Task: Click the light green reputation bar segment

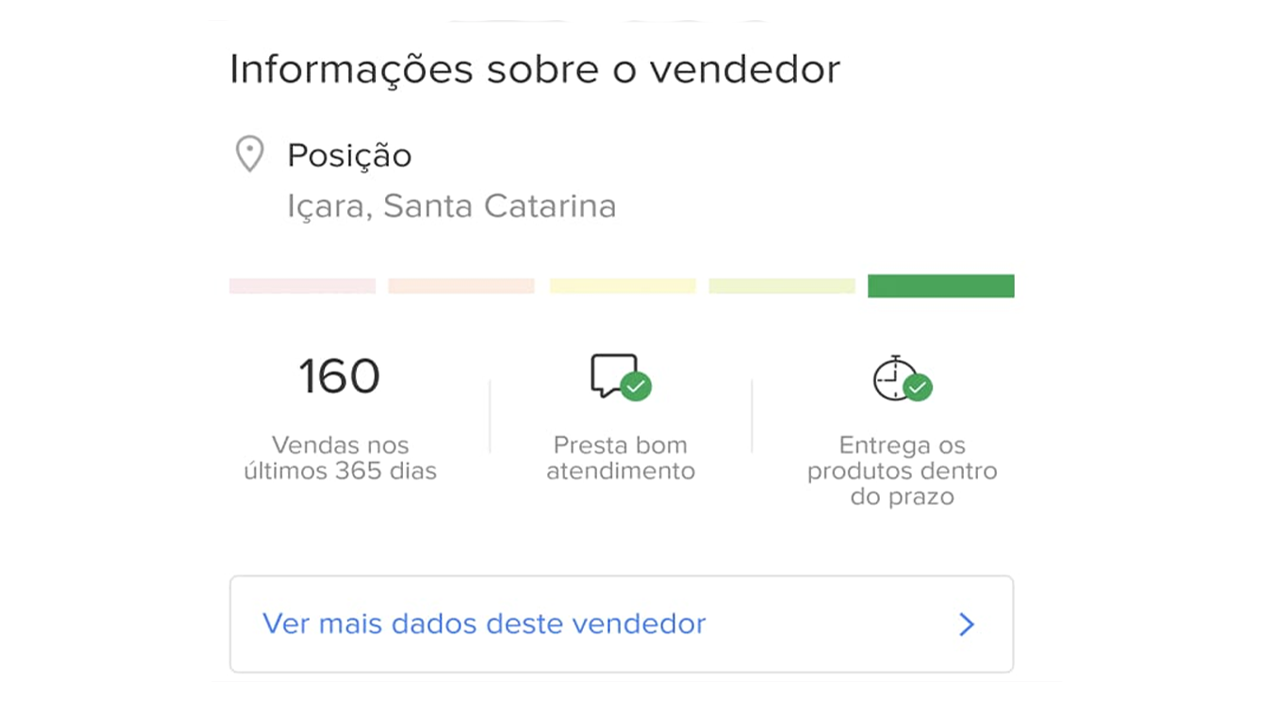Action: pos(782,286)
